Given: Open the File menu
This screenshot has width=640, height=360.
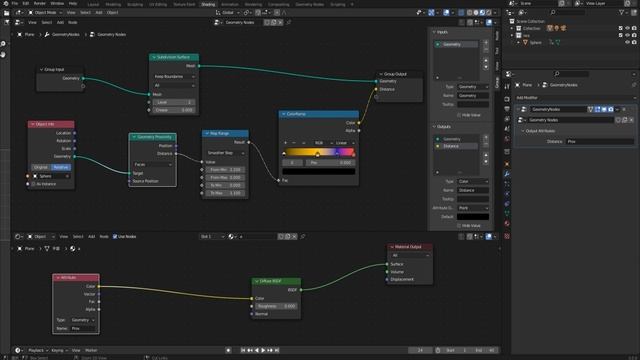Looking at the screenshot, I should point(15,3).
